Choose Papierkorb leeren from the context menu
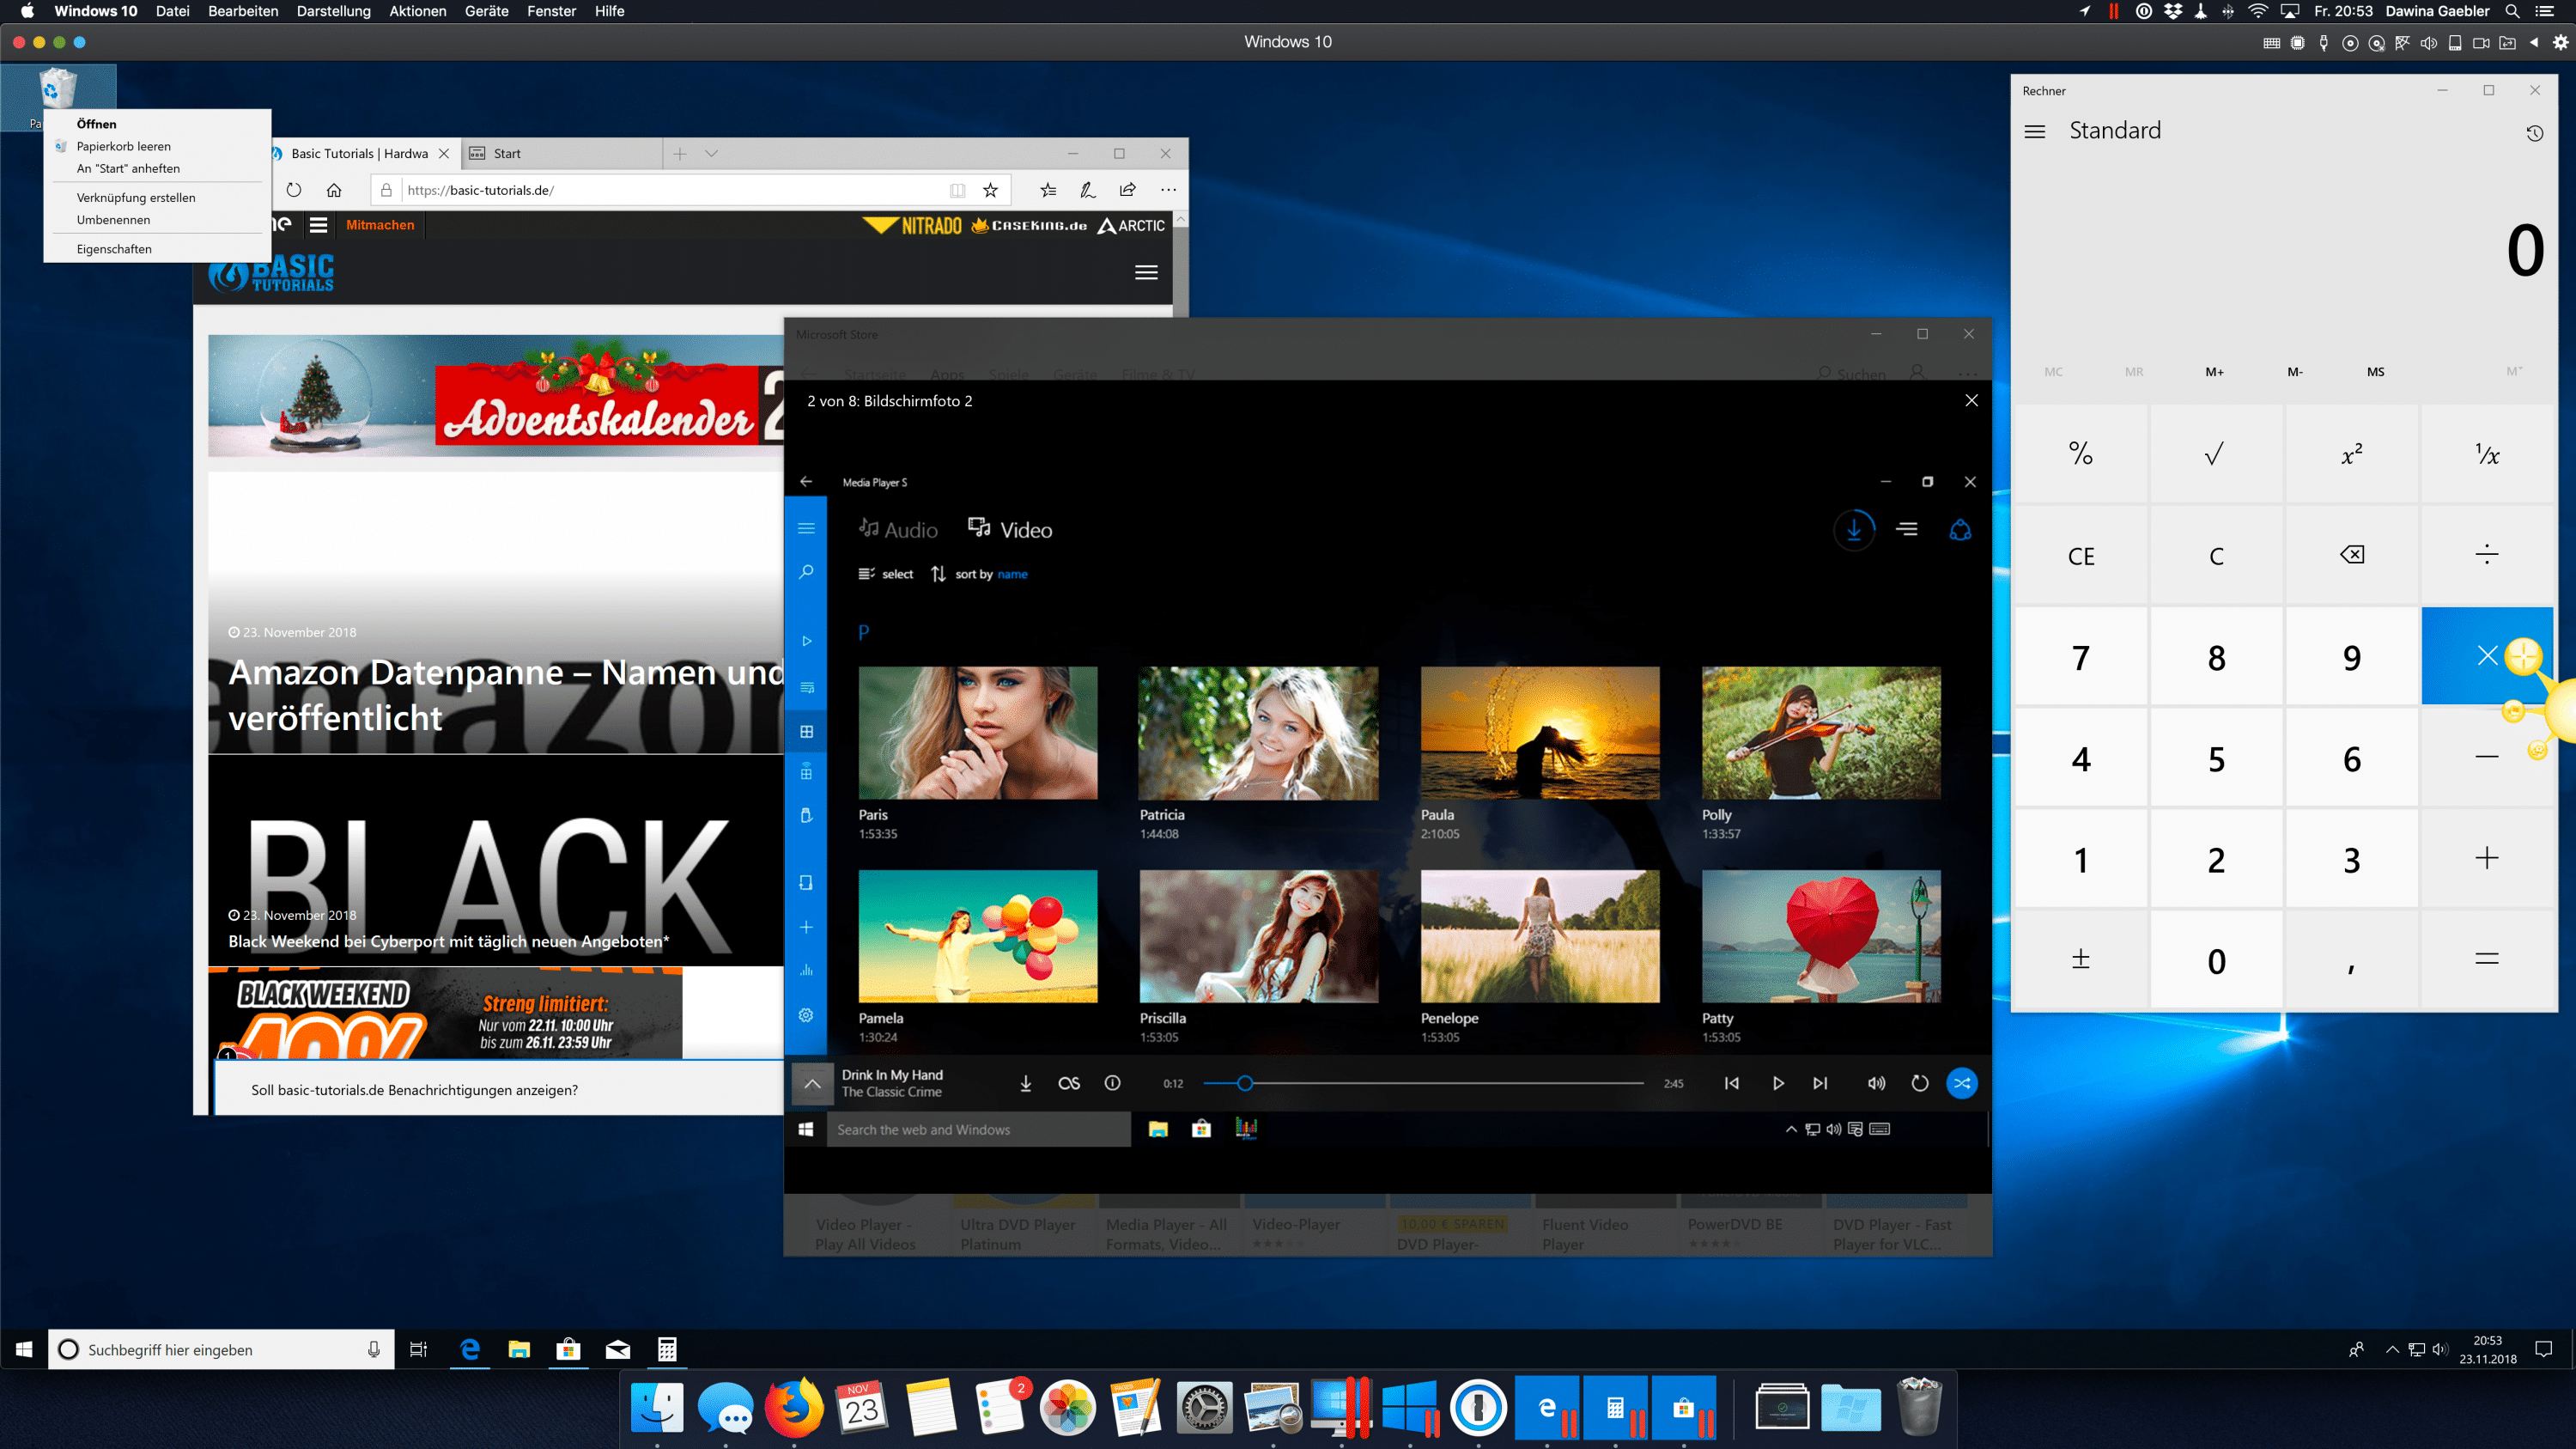The width and height of the screenshot is (2576, 1449). pyautogui.click(x=124, y=146)
